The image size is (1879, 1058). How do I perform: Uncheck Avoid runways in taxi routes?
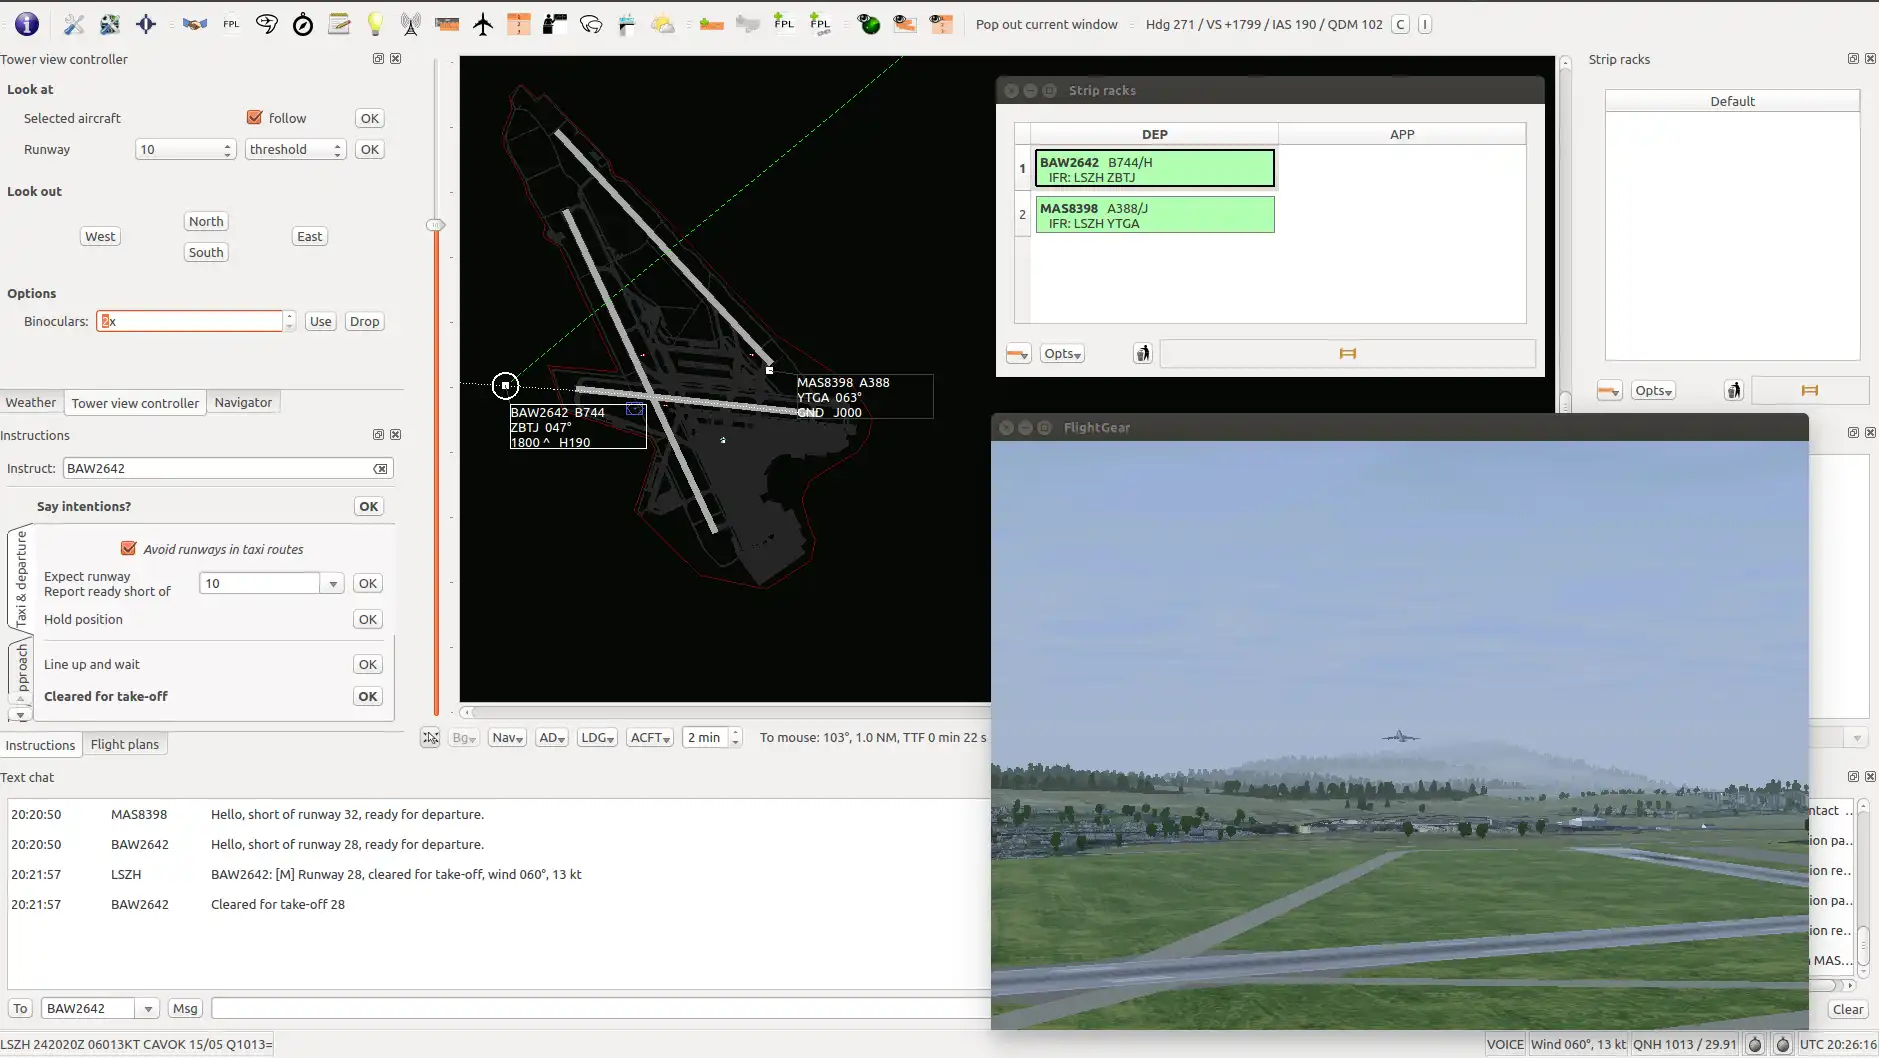[129, 548]
